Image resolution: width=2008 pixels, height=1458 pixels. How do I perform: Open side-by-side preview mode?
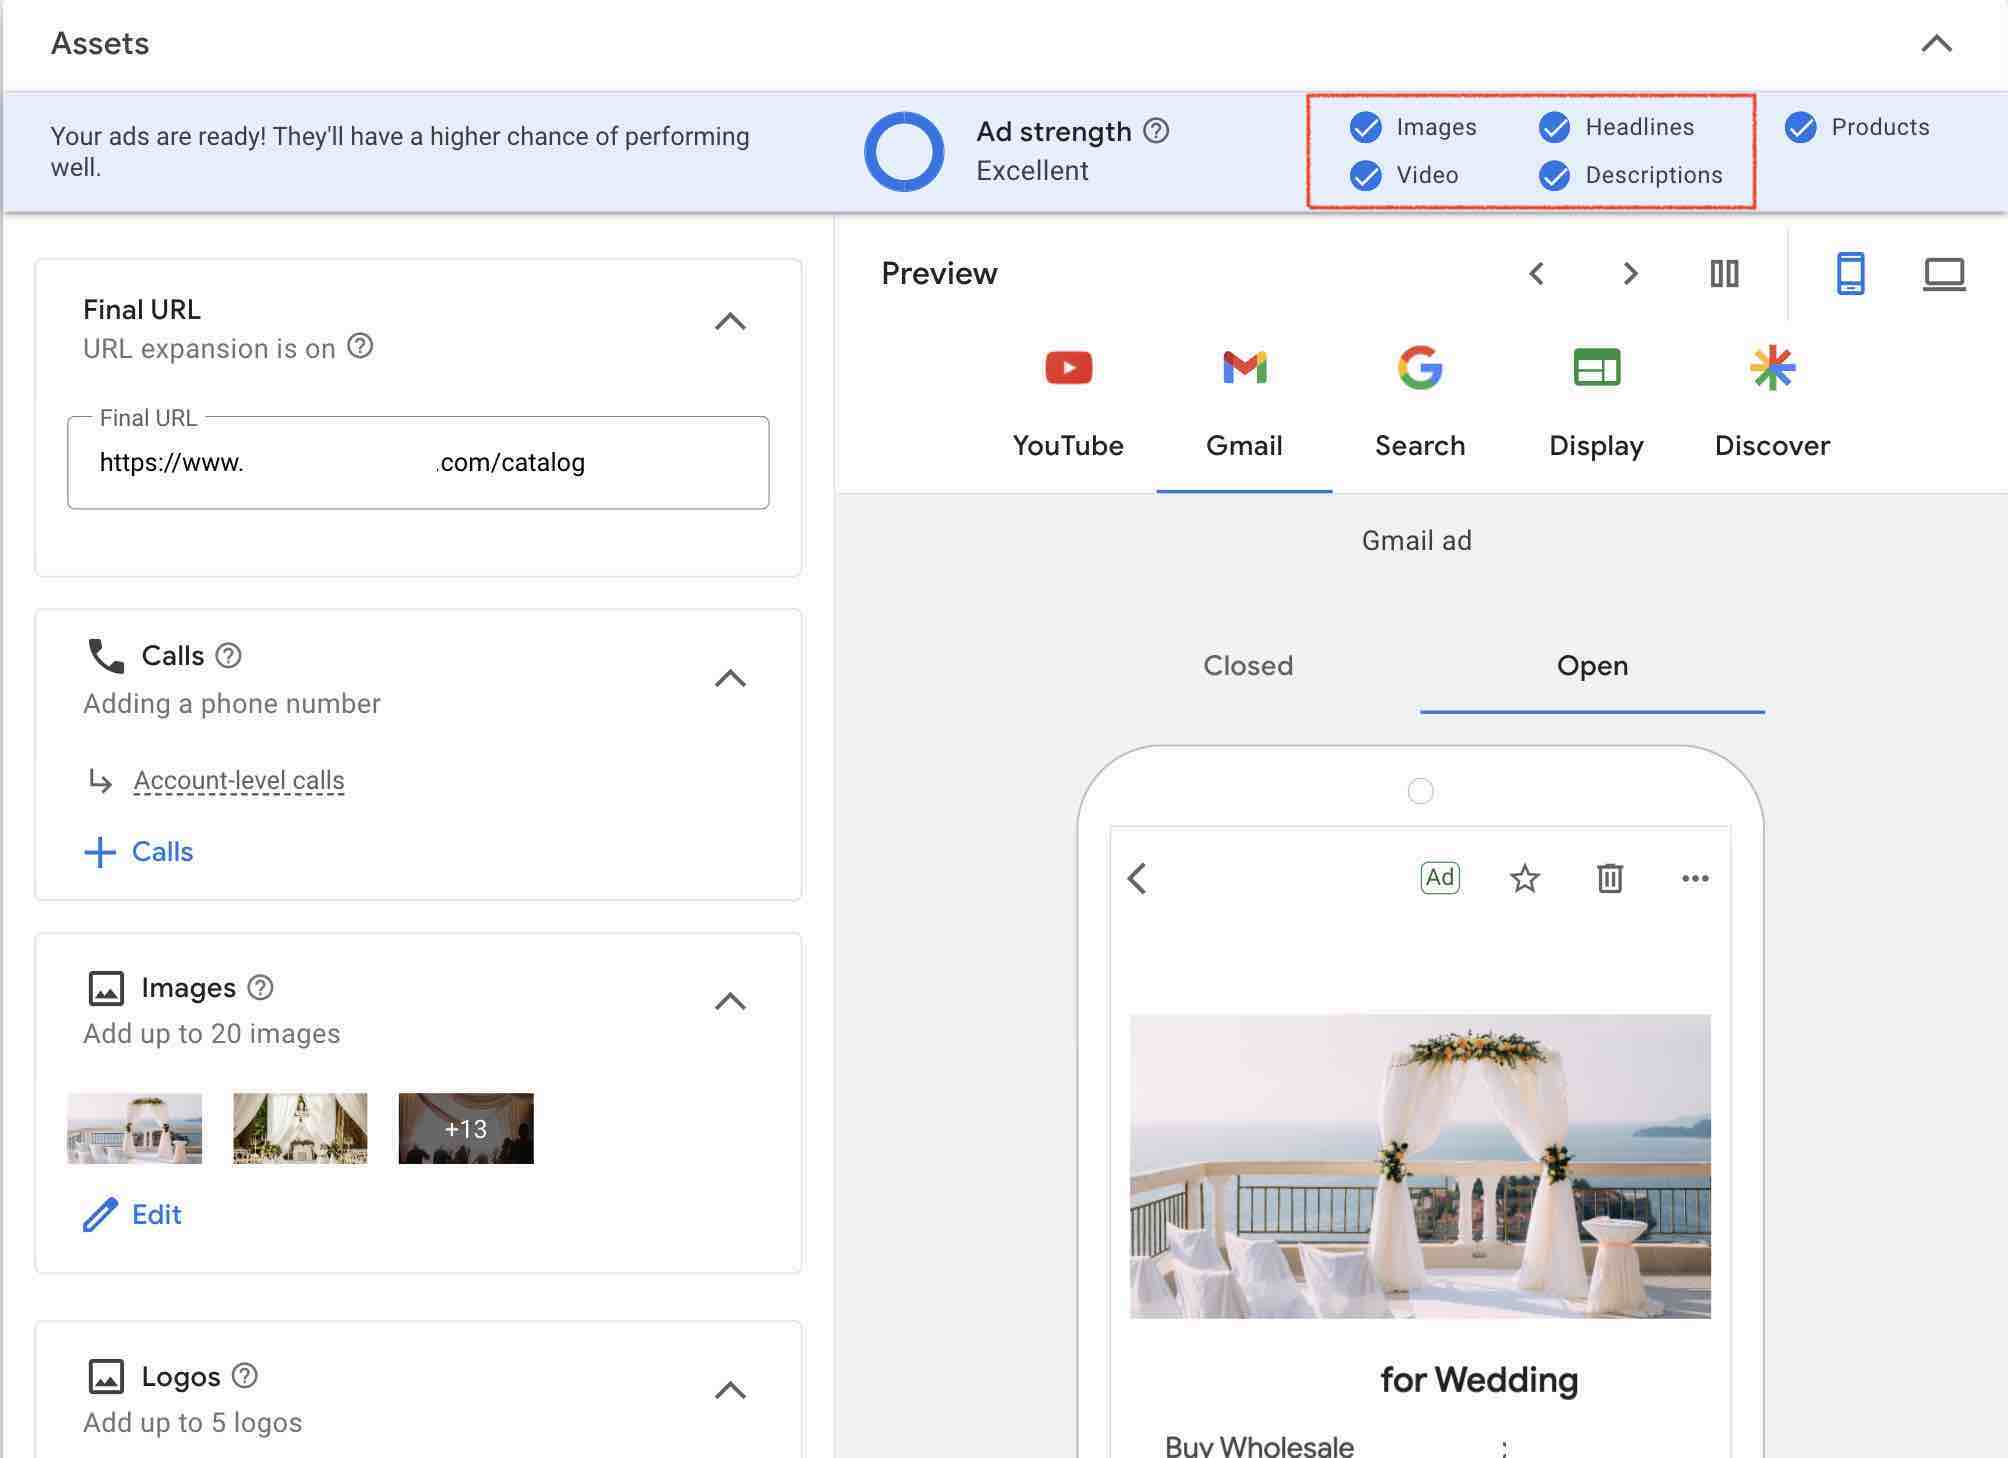[1724, 274]
